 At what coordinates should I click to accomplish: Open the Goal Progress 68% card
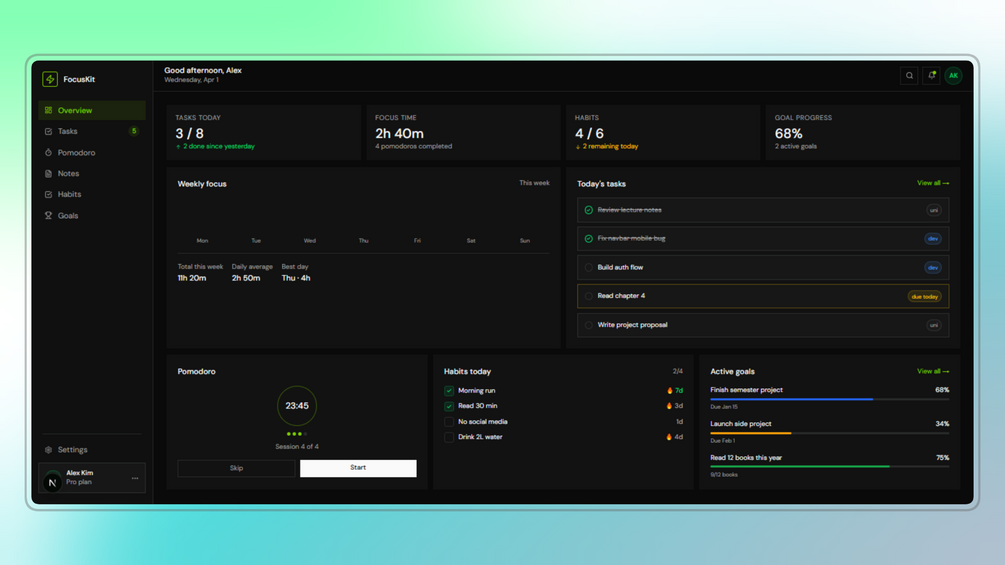863,133
